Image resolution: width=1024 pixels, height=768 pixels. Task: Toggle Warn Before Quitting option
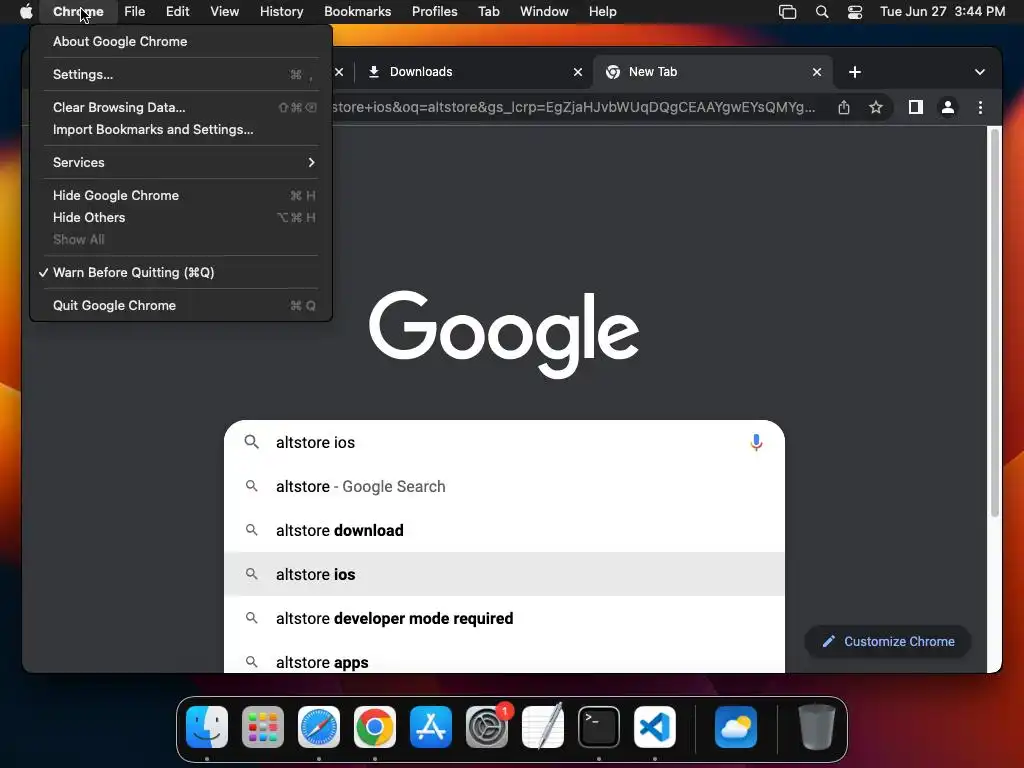[x=181, y=272]
